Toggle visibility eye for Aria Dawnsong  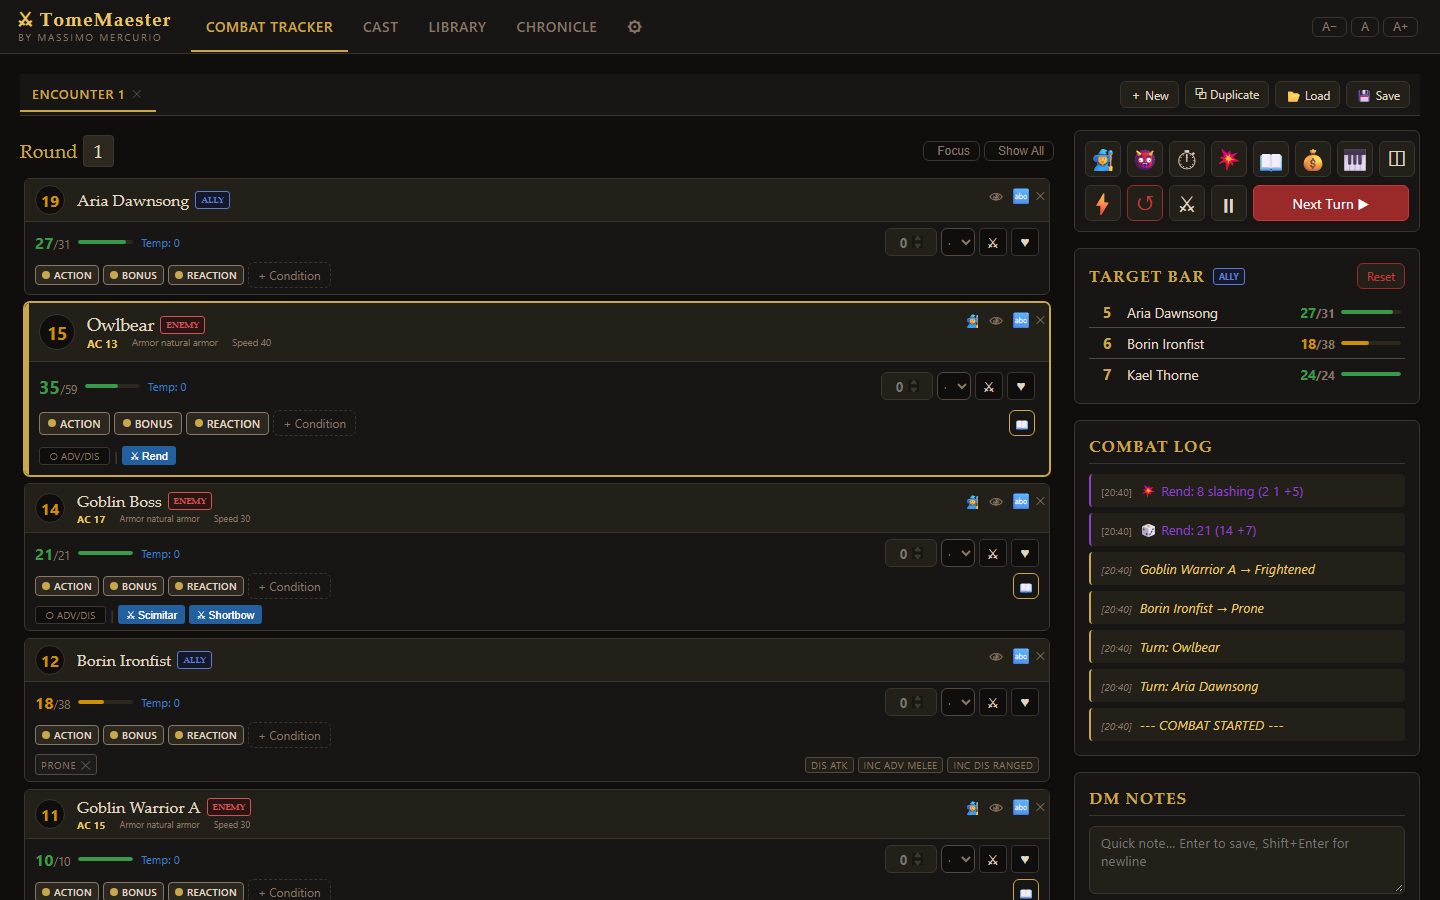coord(996,197)
